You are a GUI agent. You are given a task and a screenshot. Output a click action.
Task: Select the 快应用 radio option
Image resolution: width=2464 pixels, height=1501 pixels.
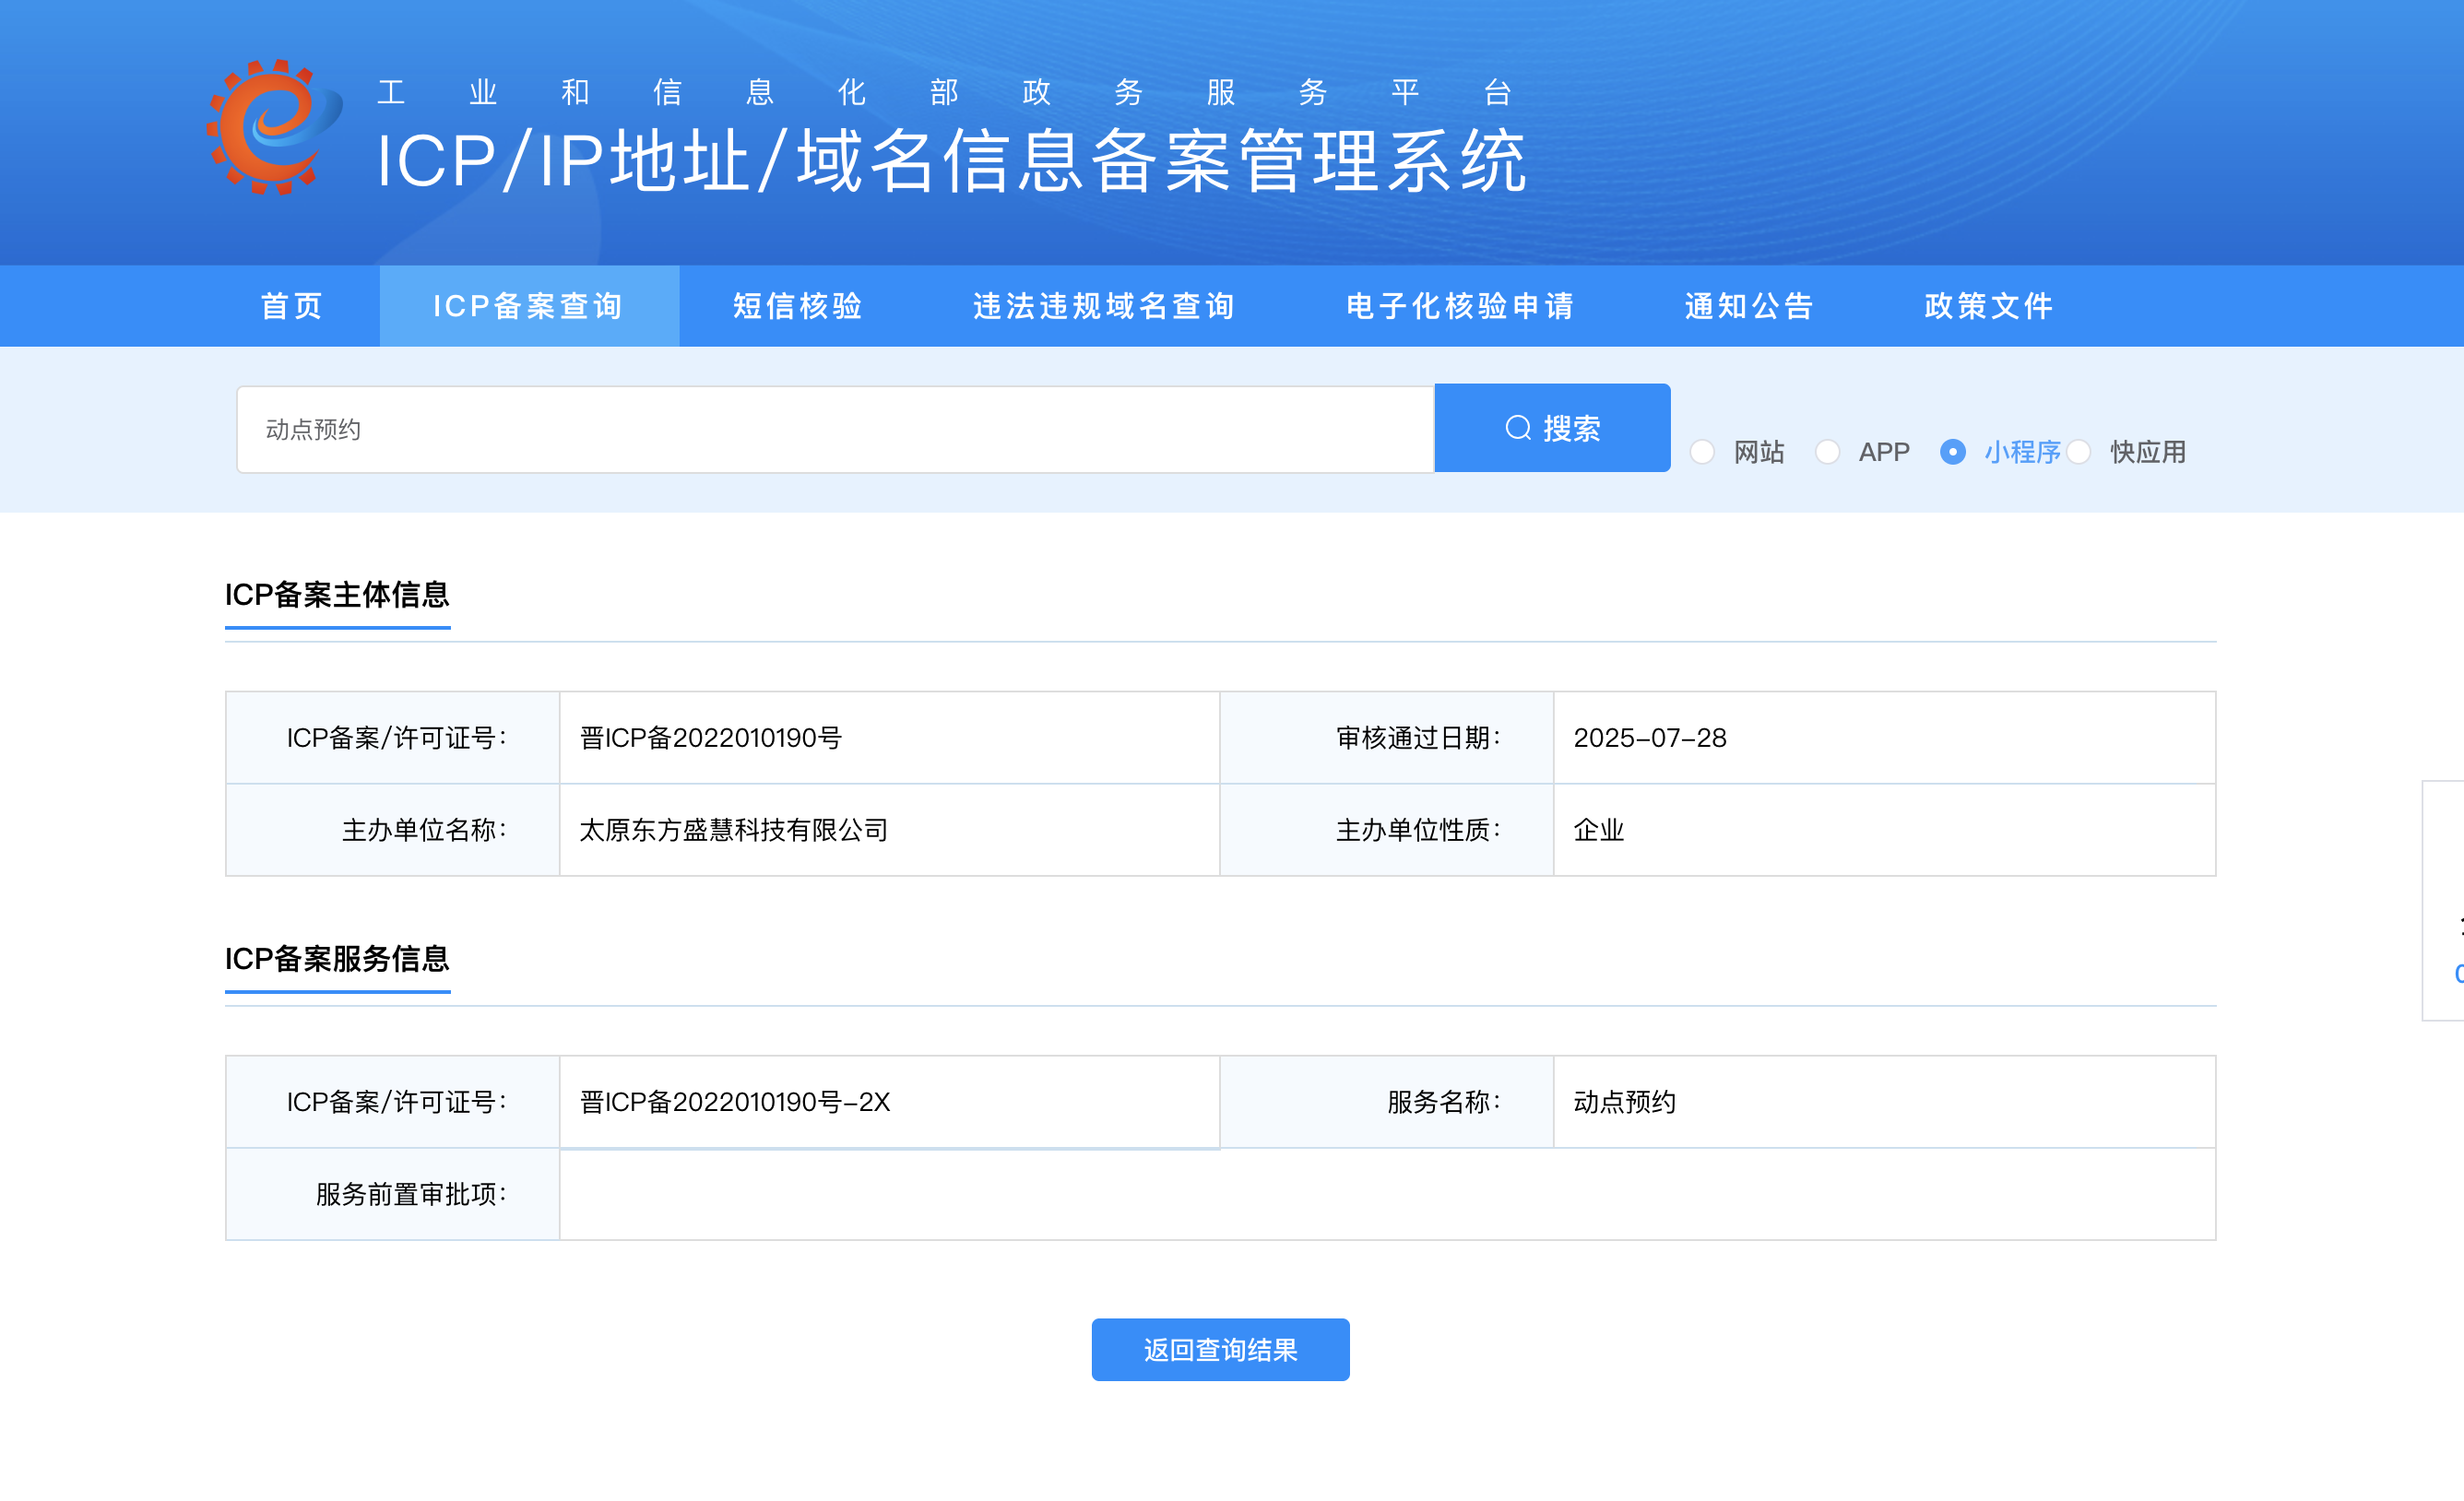[2078, 452]
